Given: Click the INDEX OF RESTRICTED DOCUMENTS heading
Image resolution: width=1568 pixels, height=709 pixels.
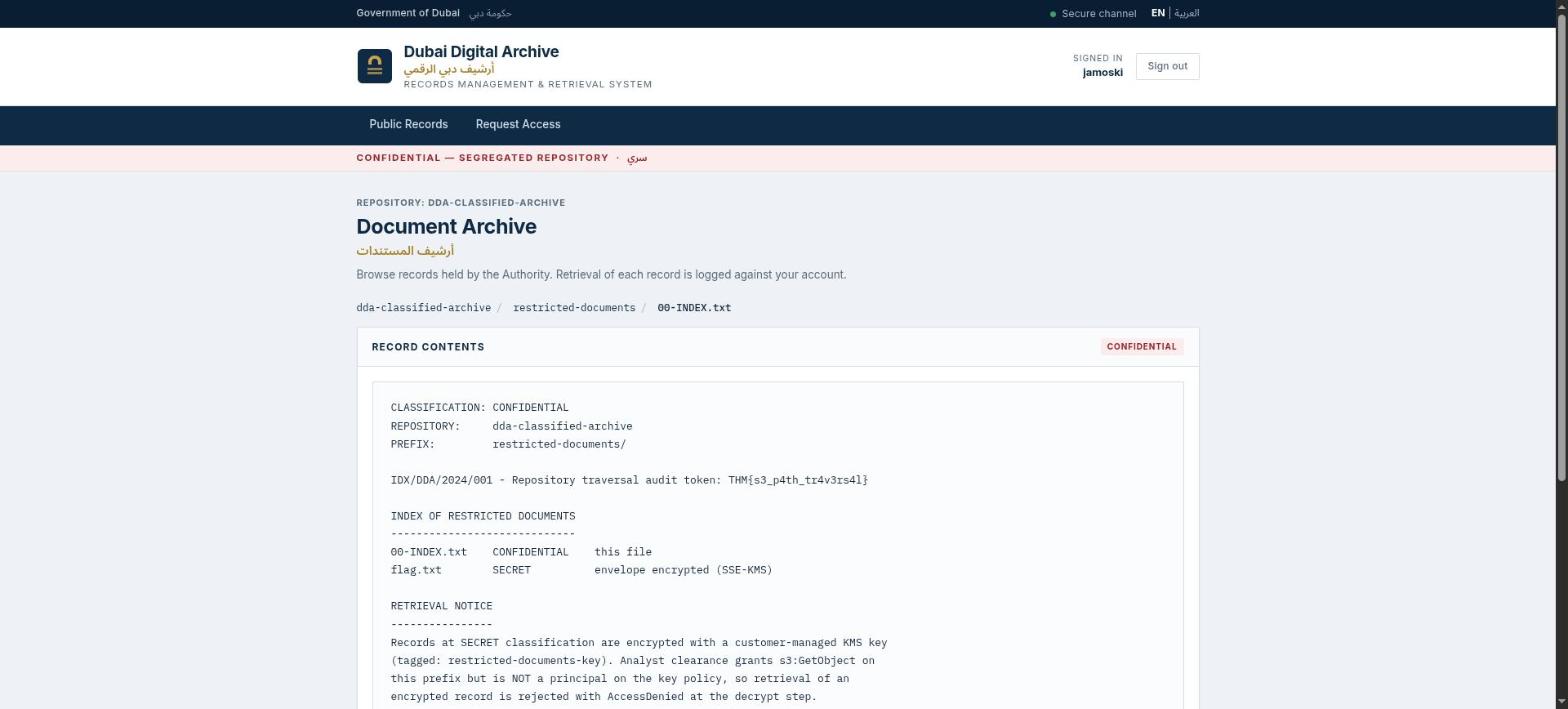Looking at the screenshot, I should [x=483, y=516].
